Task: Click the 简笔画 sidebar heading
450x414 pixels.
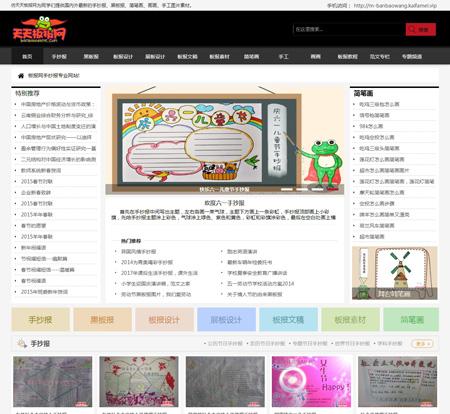Action: [363, 93]
